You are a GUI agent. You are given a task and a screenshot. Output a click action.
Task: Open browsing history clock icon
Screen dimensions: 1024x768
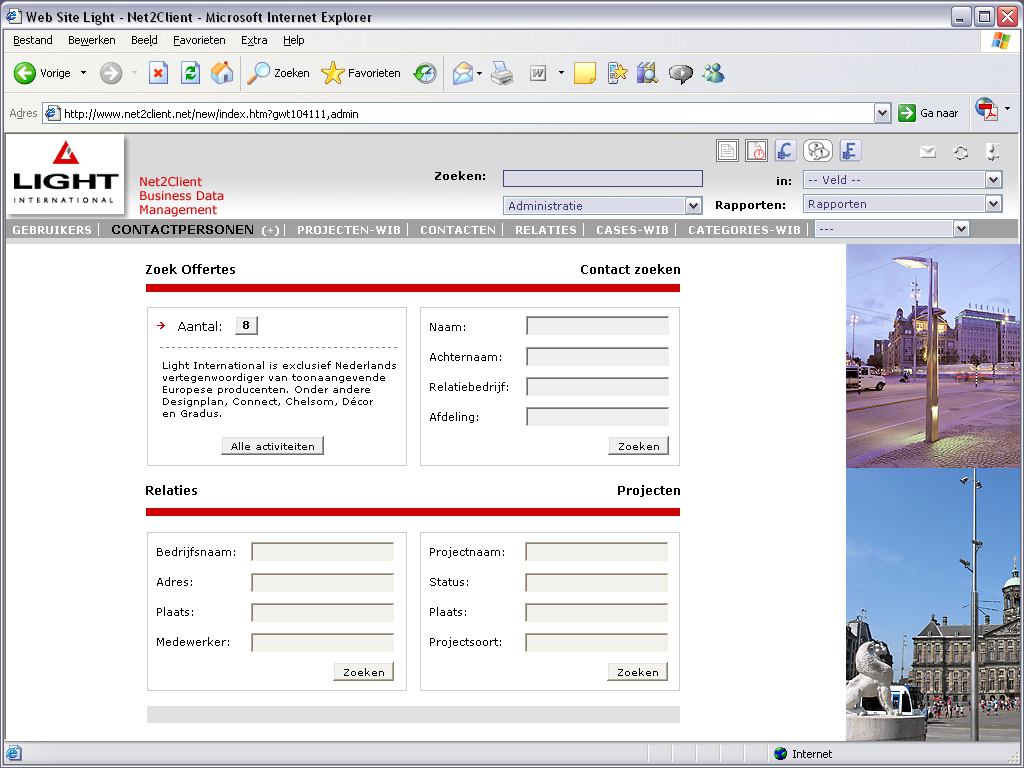pos(425,73)
